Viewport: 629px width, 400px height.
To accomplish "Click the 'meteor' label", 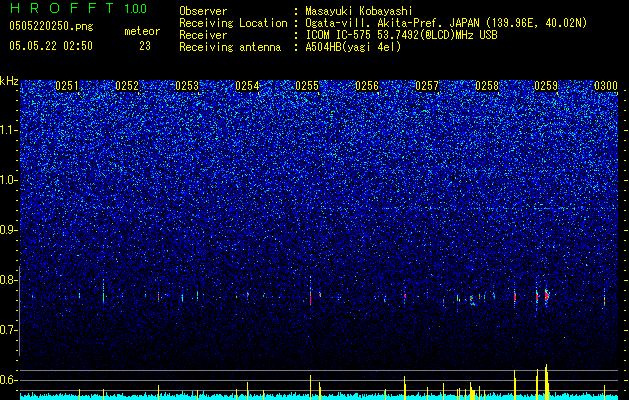I will coord(142,31).
